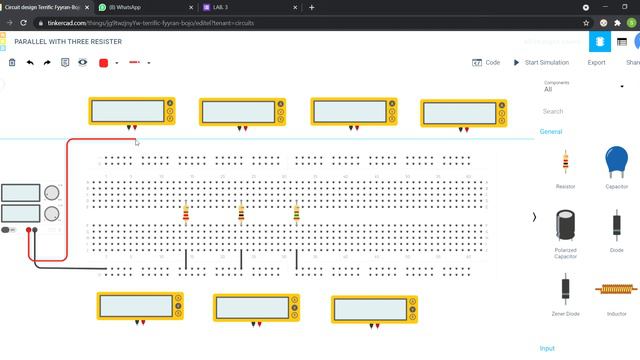The height and width of the screenshot is (360, 640).
Task: Open the wire color dropdown arrow
Action: point(117,63)
